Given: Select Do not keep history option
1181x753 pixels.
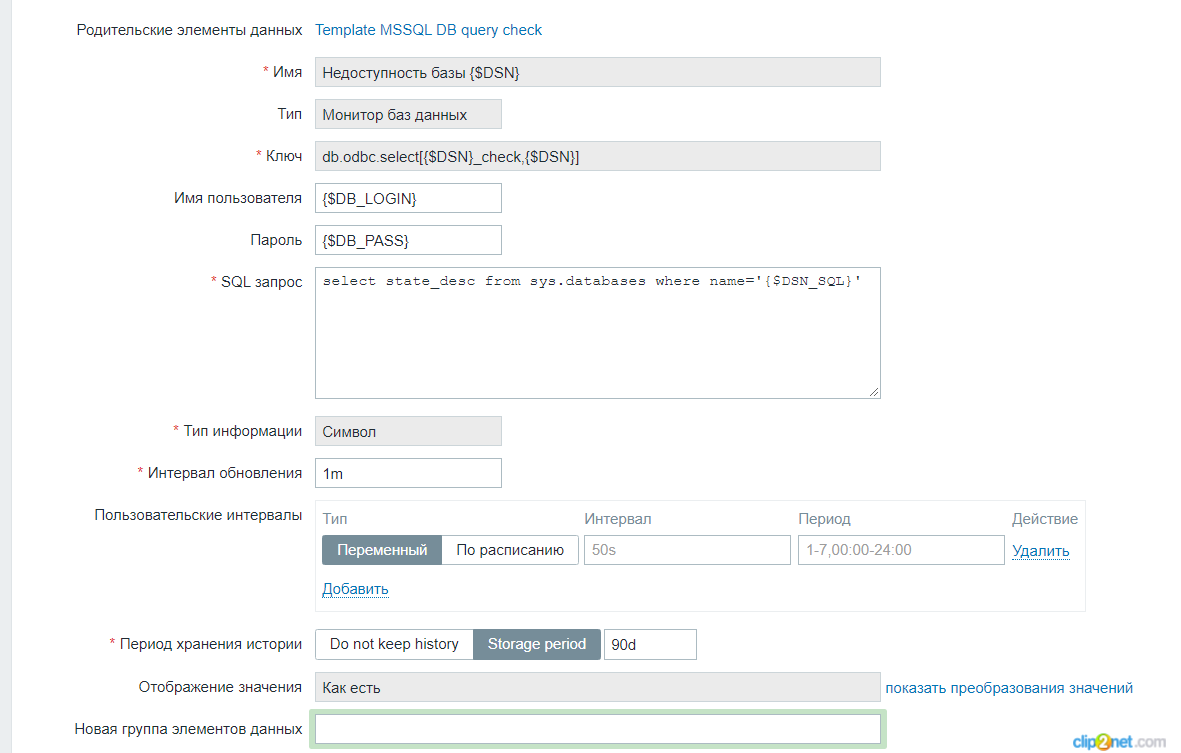Looking at the screenshot, I should [394, 644].
